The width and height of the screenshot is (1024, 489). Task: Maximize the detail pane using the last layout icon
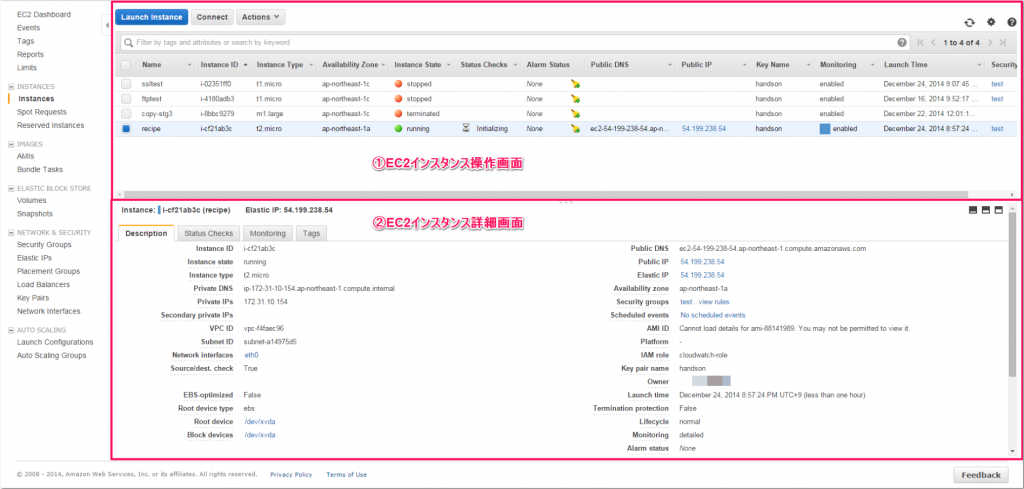coord(999,210)
